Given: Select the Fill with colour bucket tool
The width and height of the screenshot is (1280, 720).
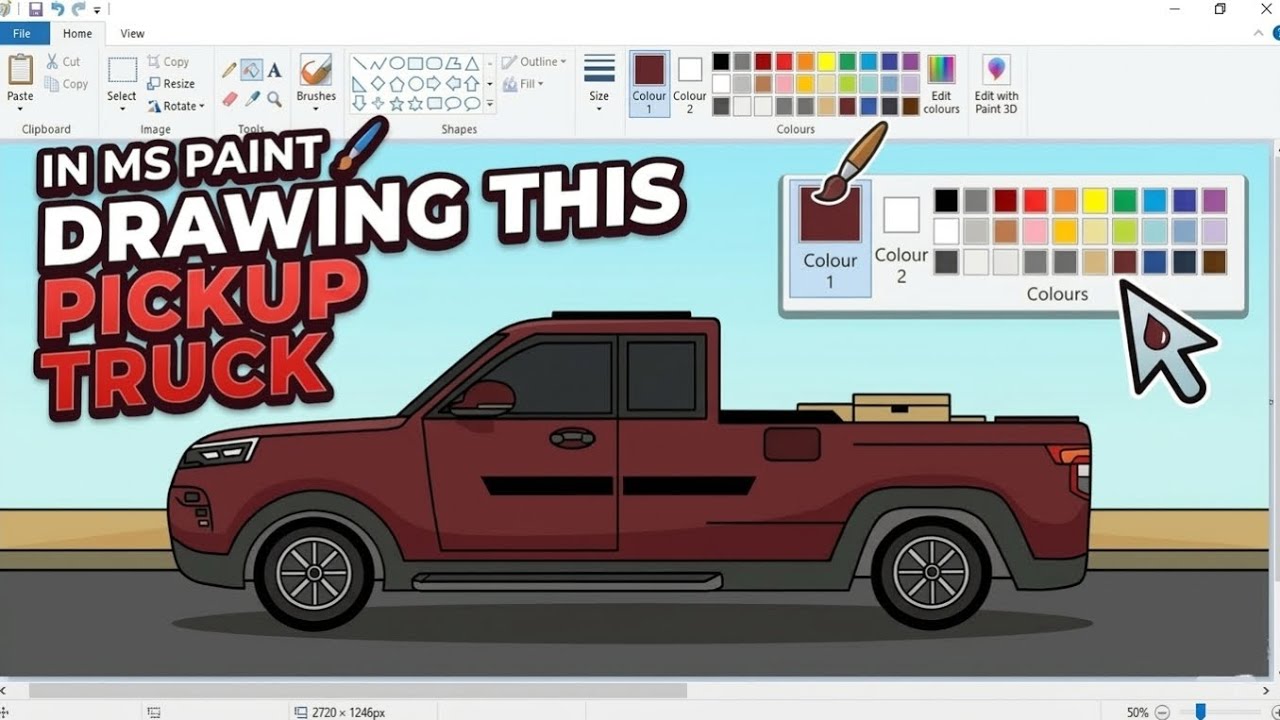Looking at the screenshot, I should (x=251, y=70).
